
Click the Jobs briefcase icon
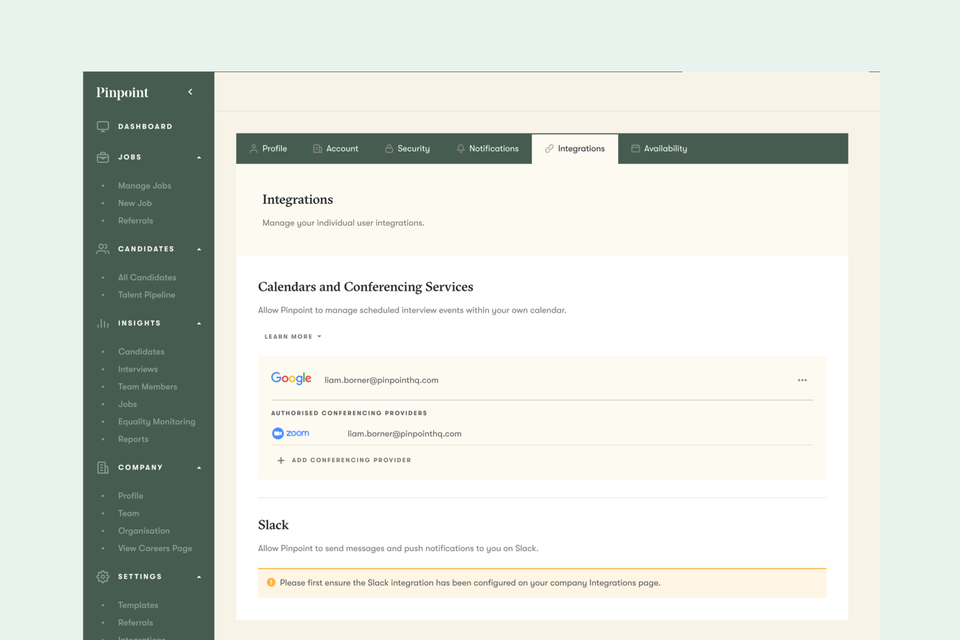103,157
